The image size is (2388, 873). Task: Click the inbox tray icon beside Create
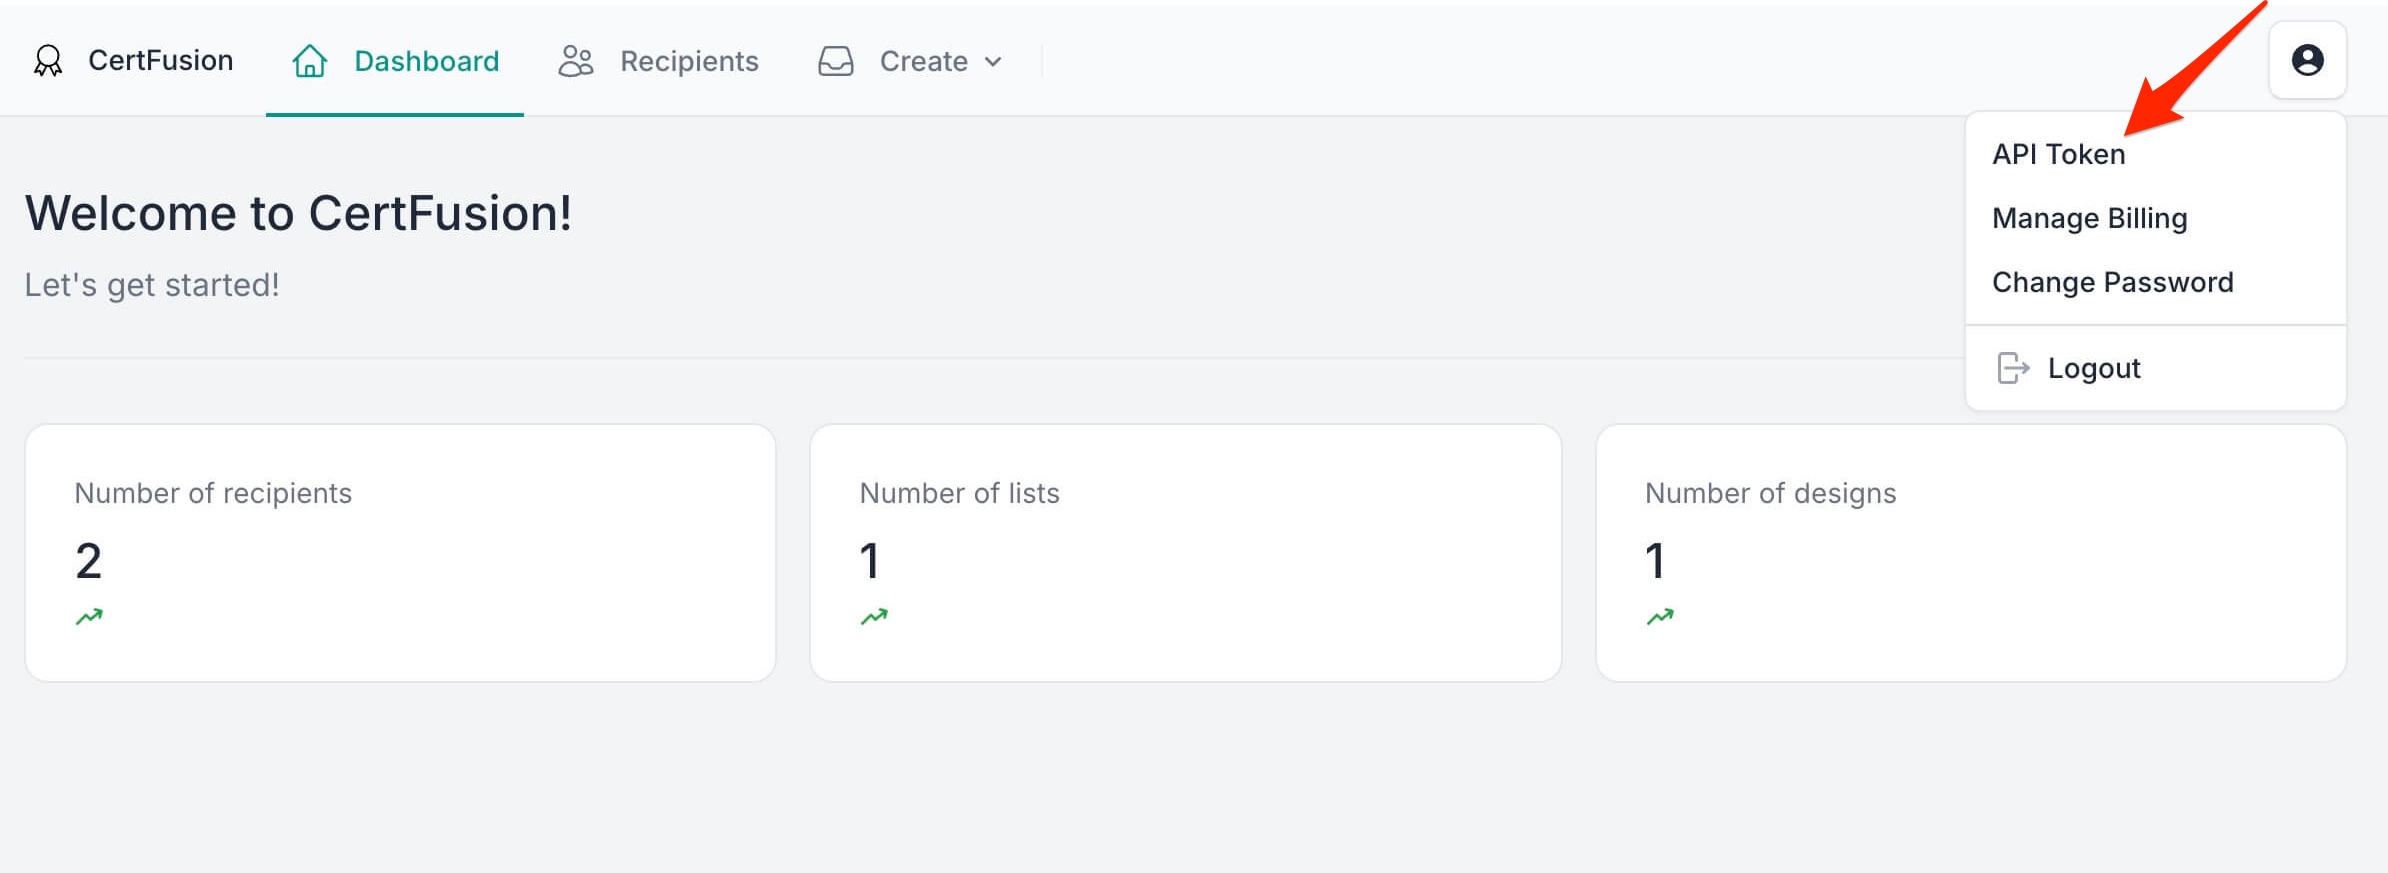pos(836,61)
